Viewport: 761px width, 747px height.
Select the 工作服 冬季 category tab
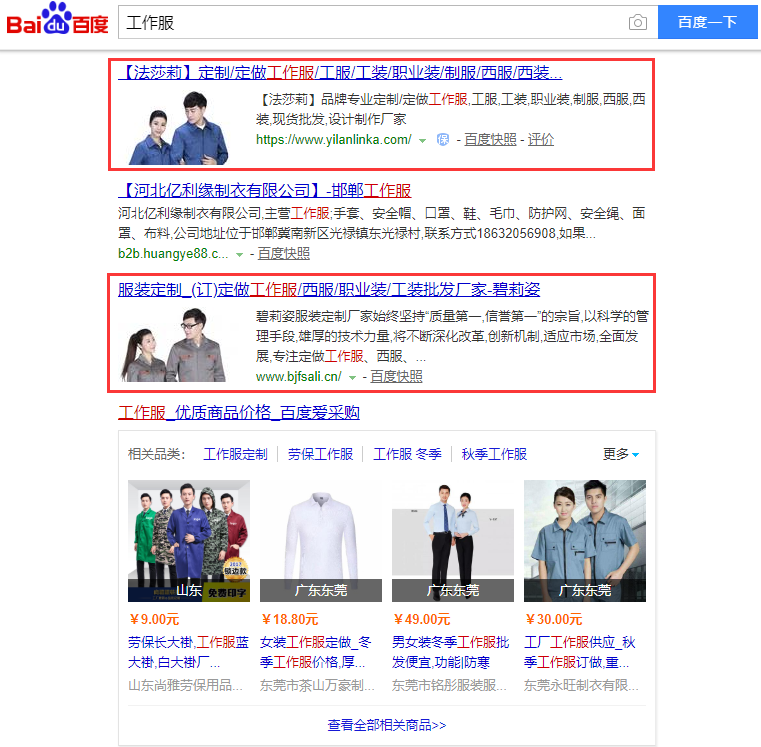point(407,454)
